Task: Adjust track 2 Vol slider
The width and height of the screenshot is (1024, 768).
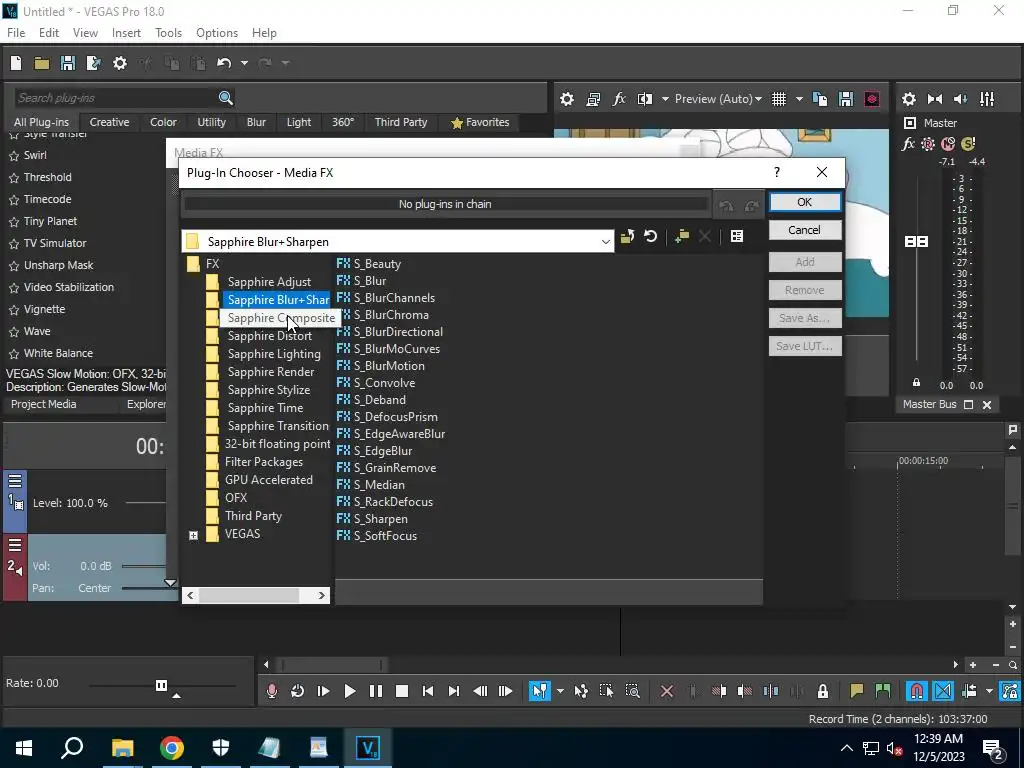Action: coord(144,566)
